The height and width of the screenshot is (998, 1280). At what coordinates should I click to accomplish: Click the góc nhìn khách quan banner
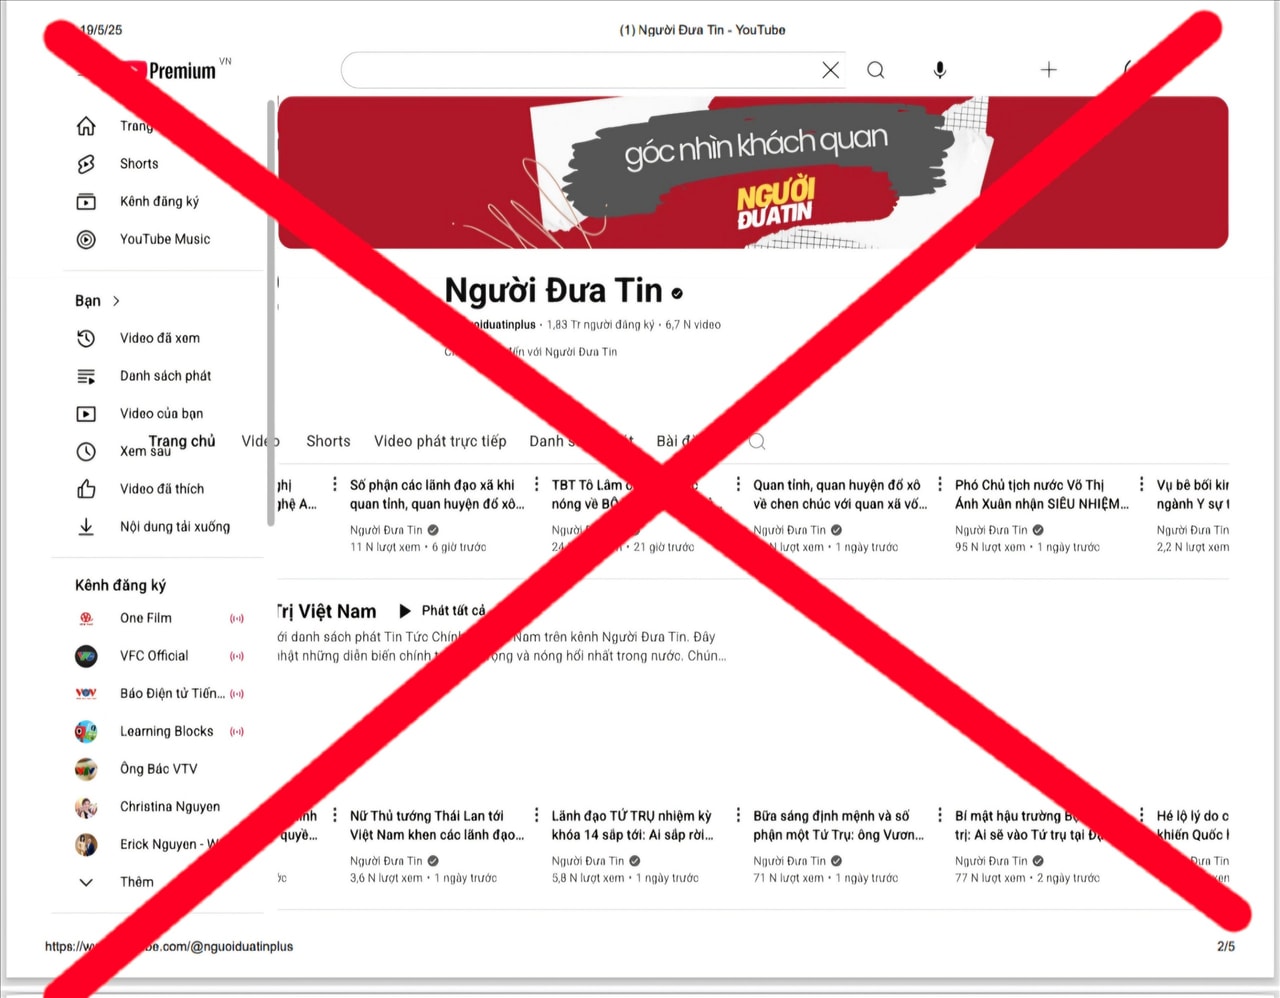(x=752, y=172)
